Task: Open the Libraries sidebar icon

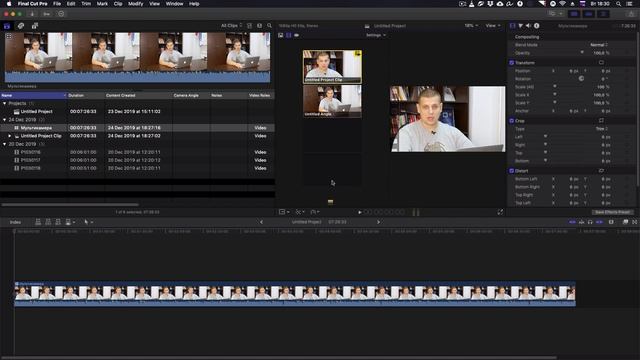Action: [x=7, y=26]
